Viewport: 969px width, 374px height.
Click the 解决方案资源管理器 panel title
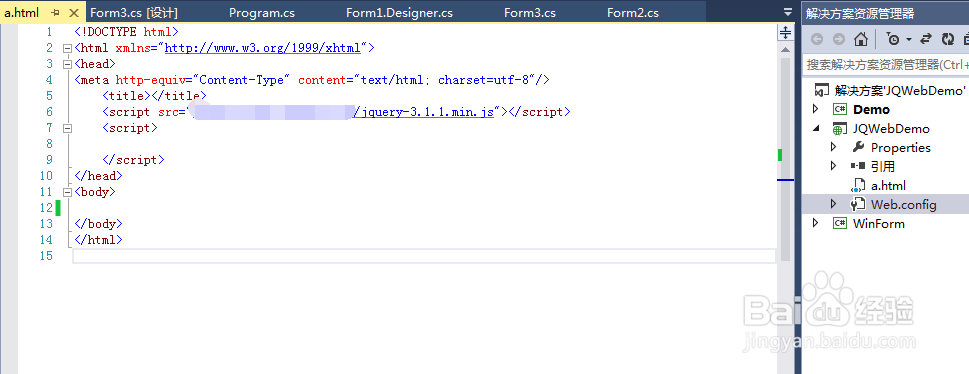860,13
